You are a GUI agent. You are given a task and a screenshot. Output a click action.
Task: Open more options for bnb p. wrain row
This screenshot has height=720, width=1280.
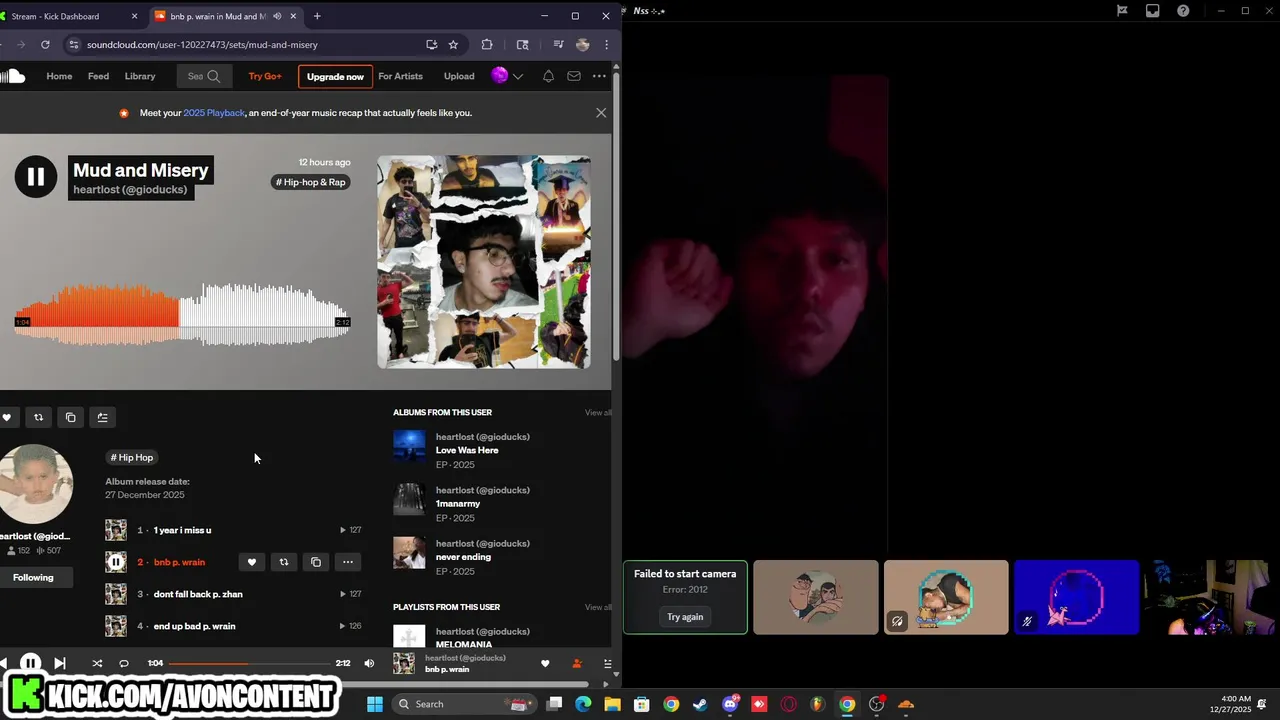click(348, 562)
